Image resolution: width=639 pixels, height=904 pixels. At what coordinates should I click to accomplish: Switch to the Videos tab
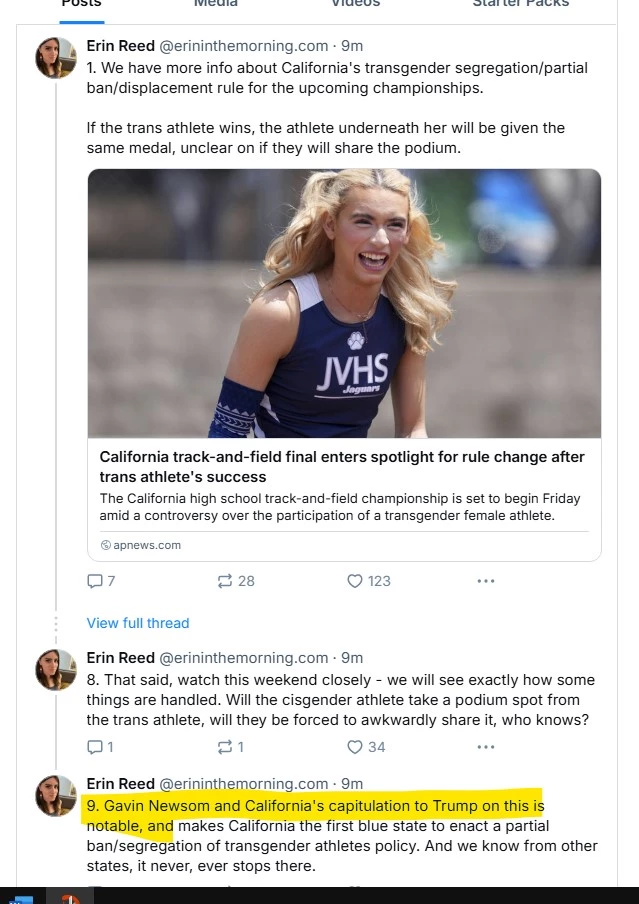355,3
